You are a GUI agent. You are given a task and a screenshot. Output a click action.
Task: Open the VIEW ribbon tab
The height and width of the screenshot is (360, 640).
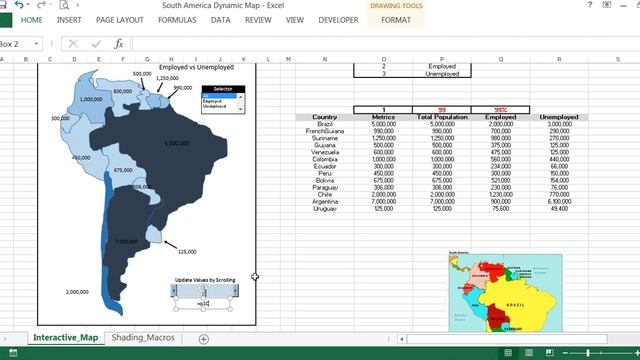(x=295, y=20)
